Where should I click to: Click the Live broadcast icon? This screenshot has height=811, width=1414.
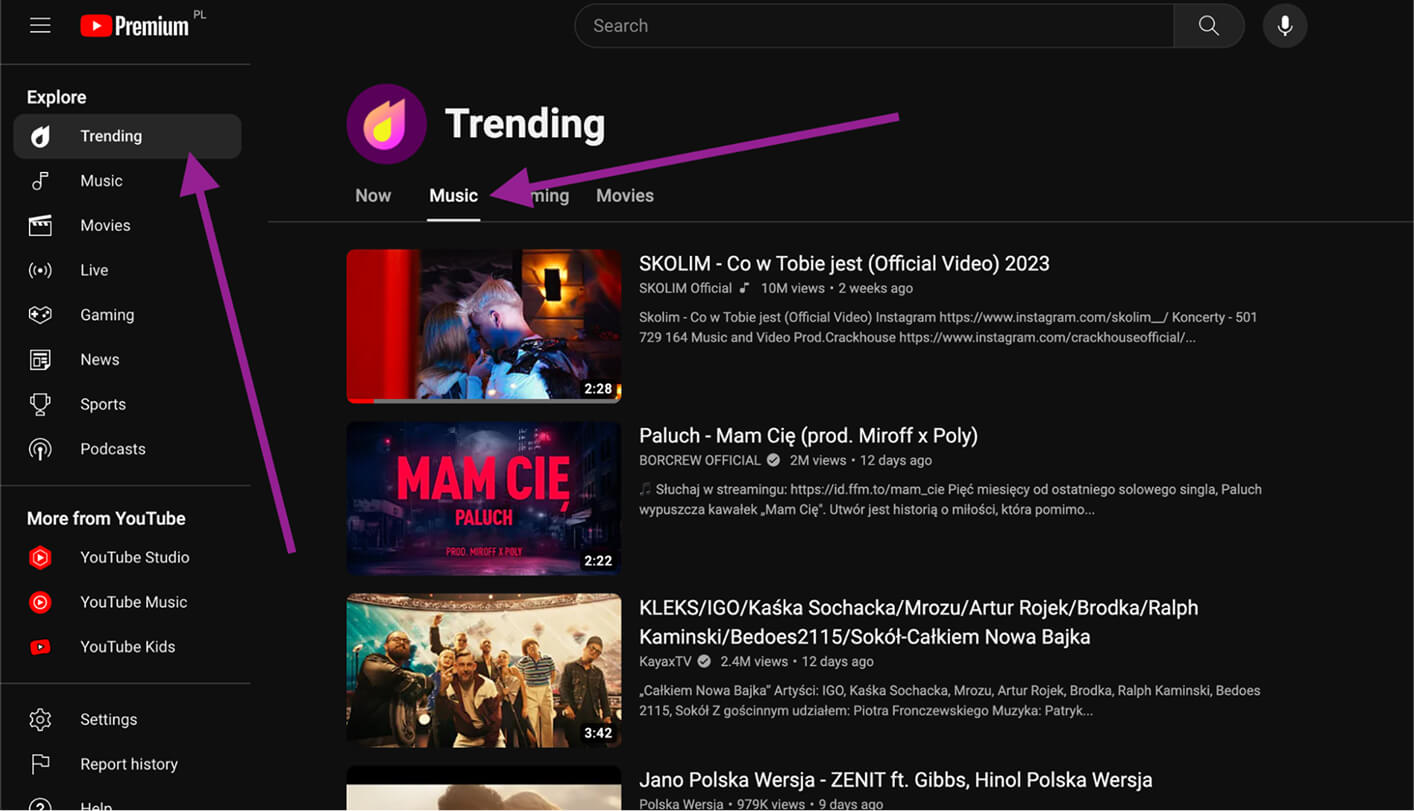pos(40,270)
